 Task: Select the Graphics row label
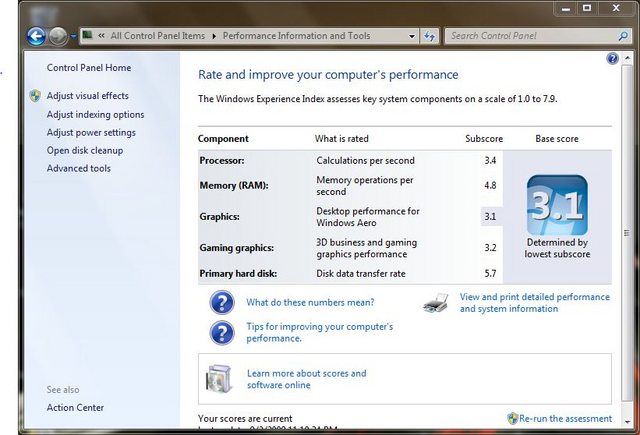click(x=220, y=217)
